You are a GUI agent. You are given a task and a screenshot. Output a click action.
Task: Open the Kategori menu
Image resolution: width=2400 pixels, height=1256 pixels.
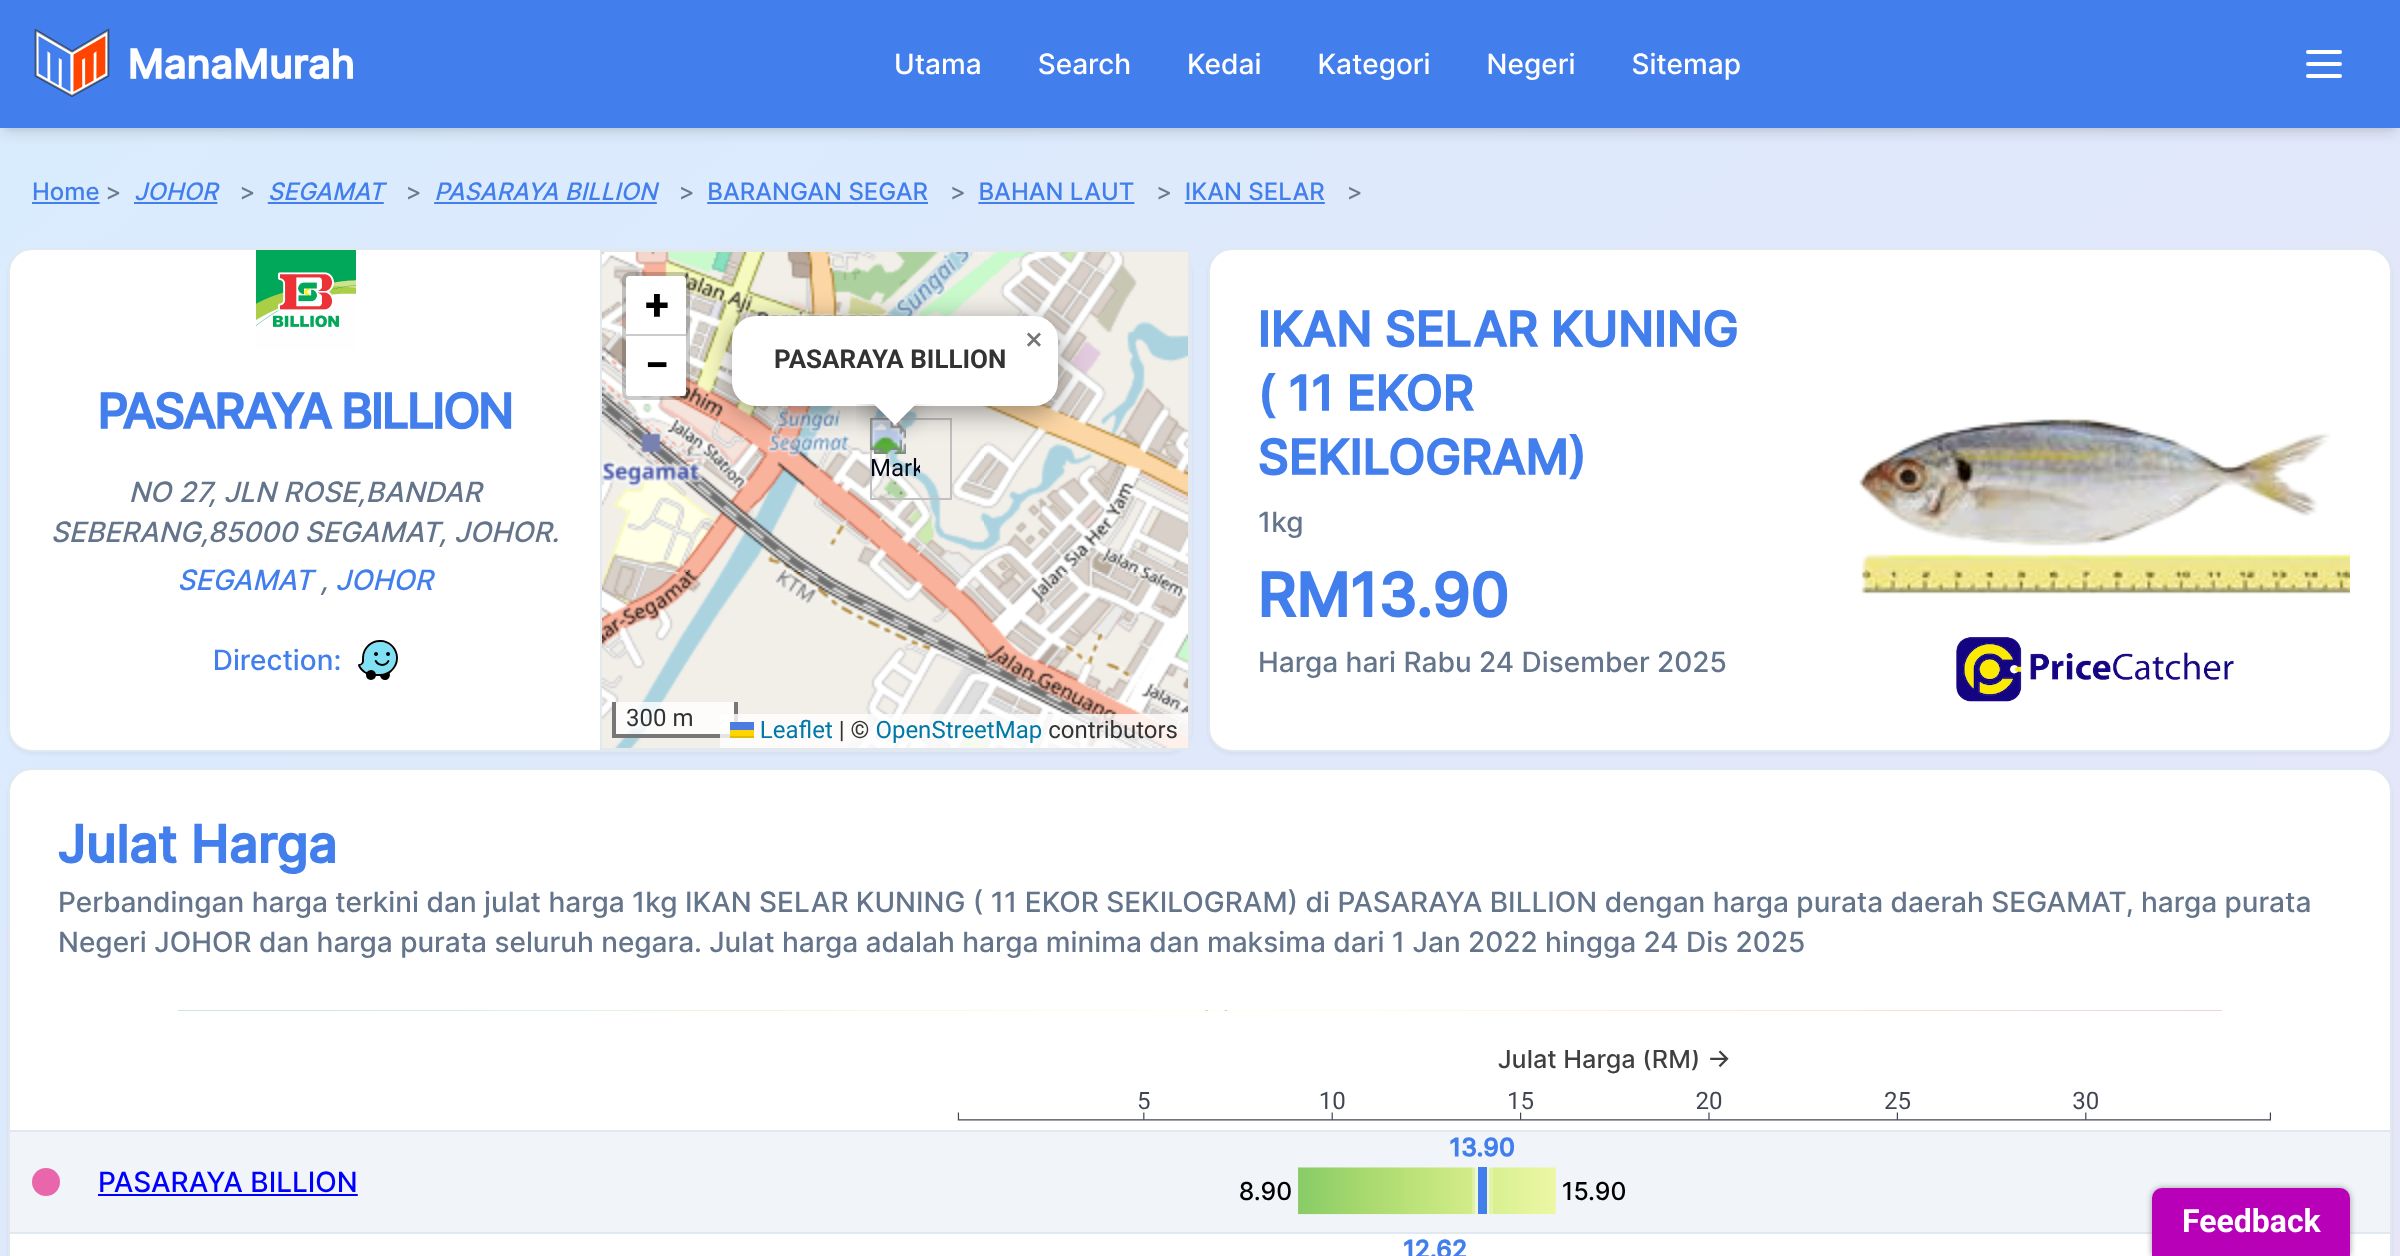coord(1373,64)
